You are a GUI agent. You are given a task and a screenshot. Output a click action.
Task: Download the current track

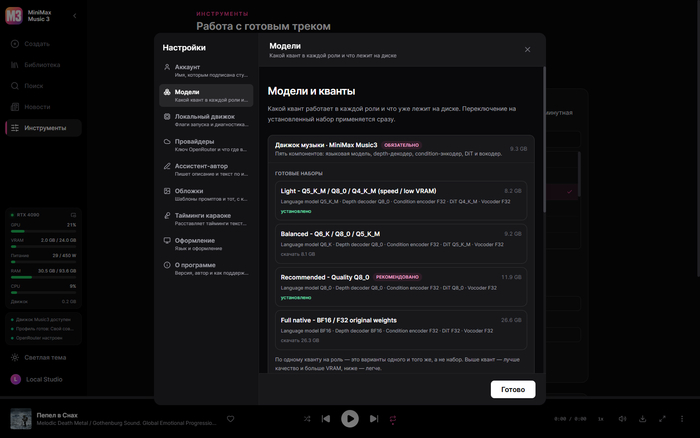pyautogui.click(x=642, y=419)
